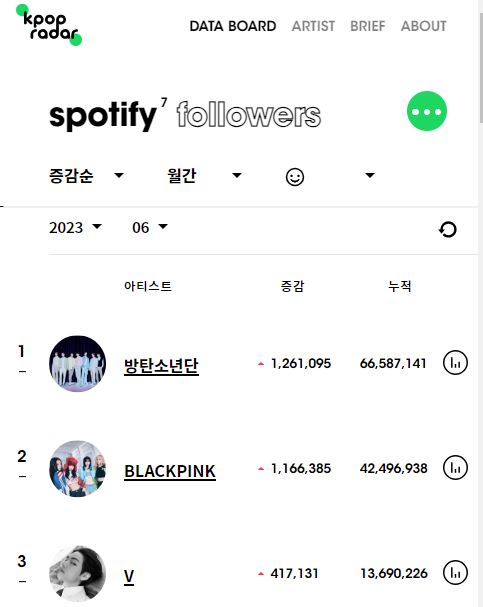Click the kpop radar logo

(x=49, y=25)
